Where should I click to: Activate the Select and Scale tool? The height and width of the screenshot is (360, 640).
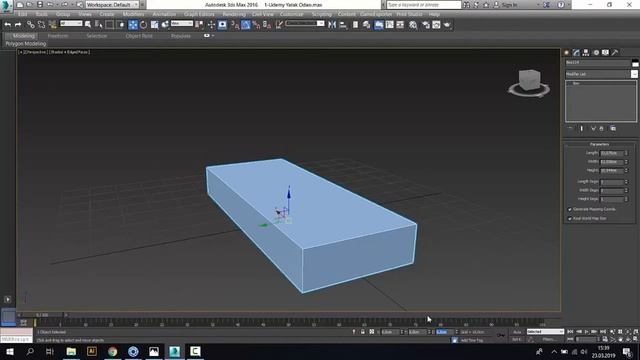(x=154, y=25)
